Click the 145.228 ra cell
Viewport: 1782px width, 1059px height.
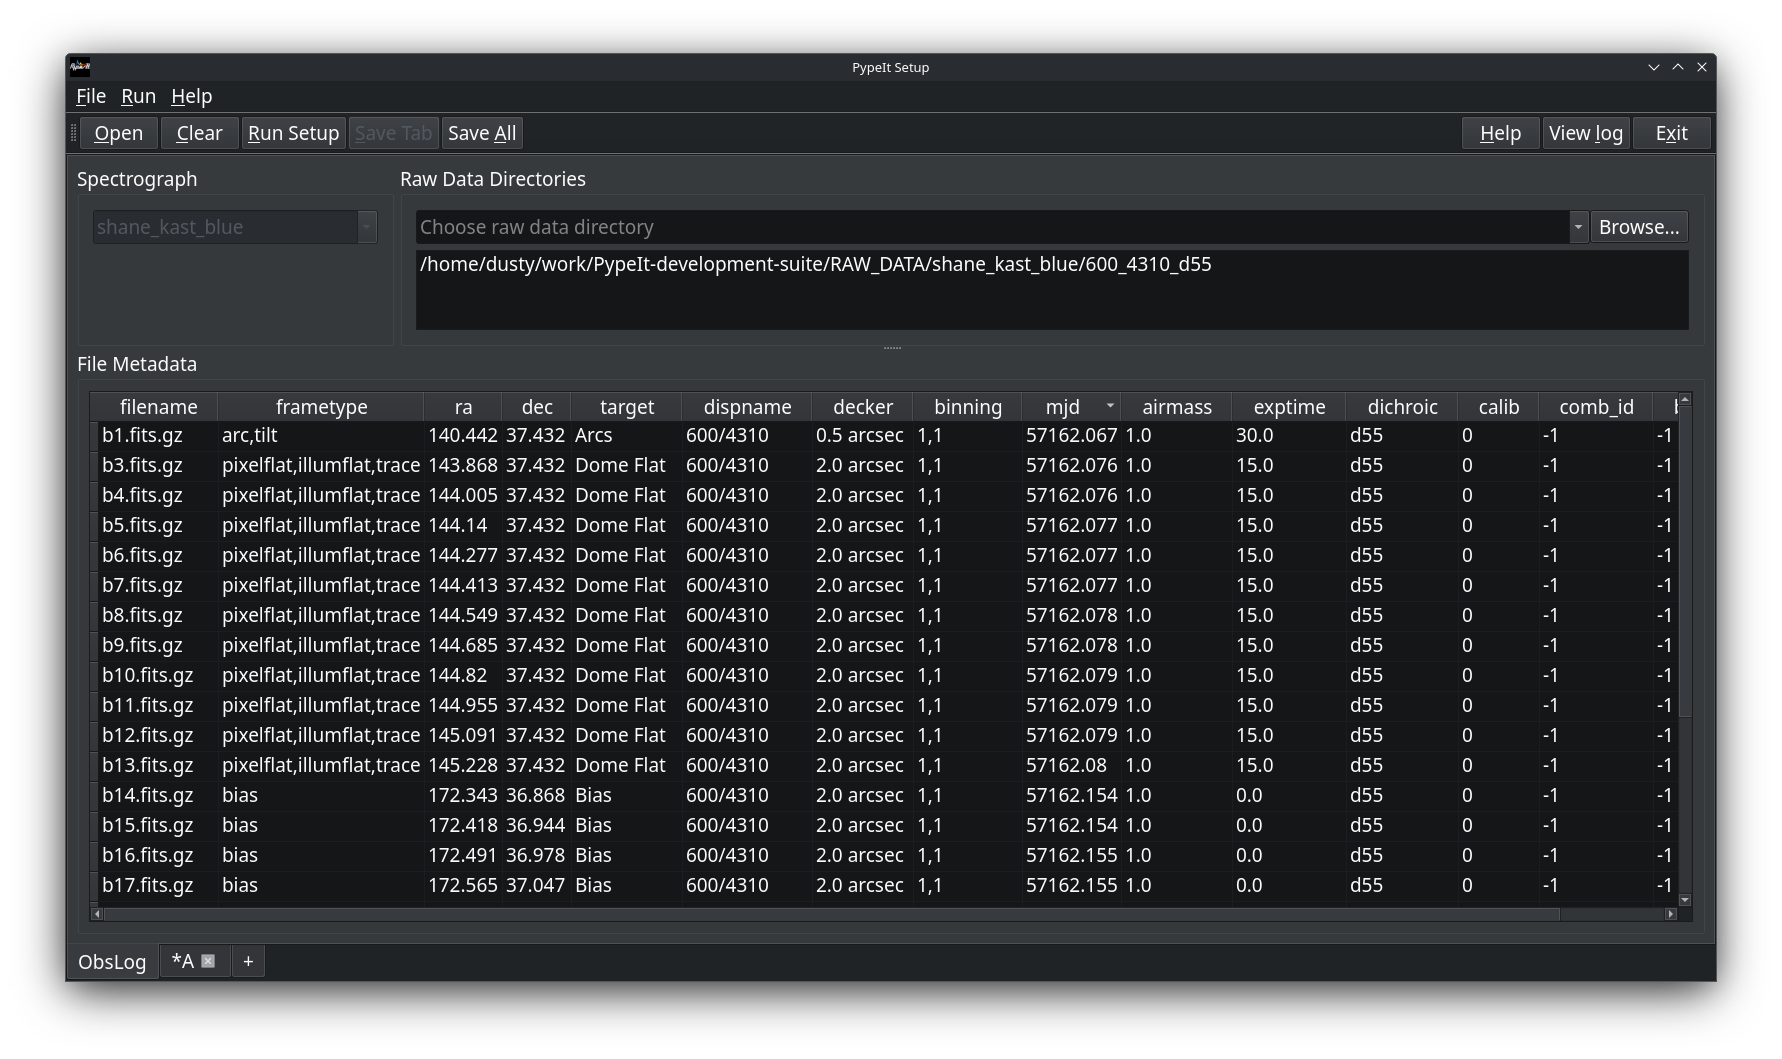point(463,765)
